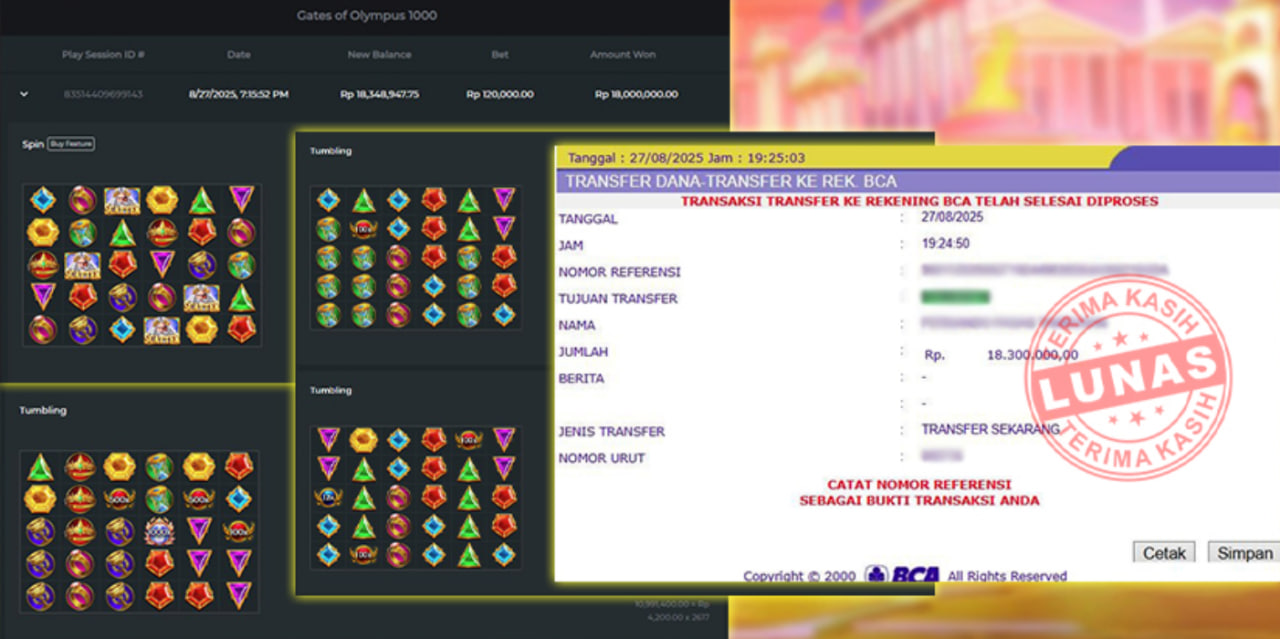Click the Amount Won column header

[623, 55]
